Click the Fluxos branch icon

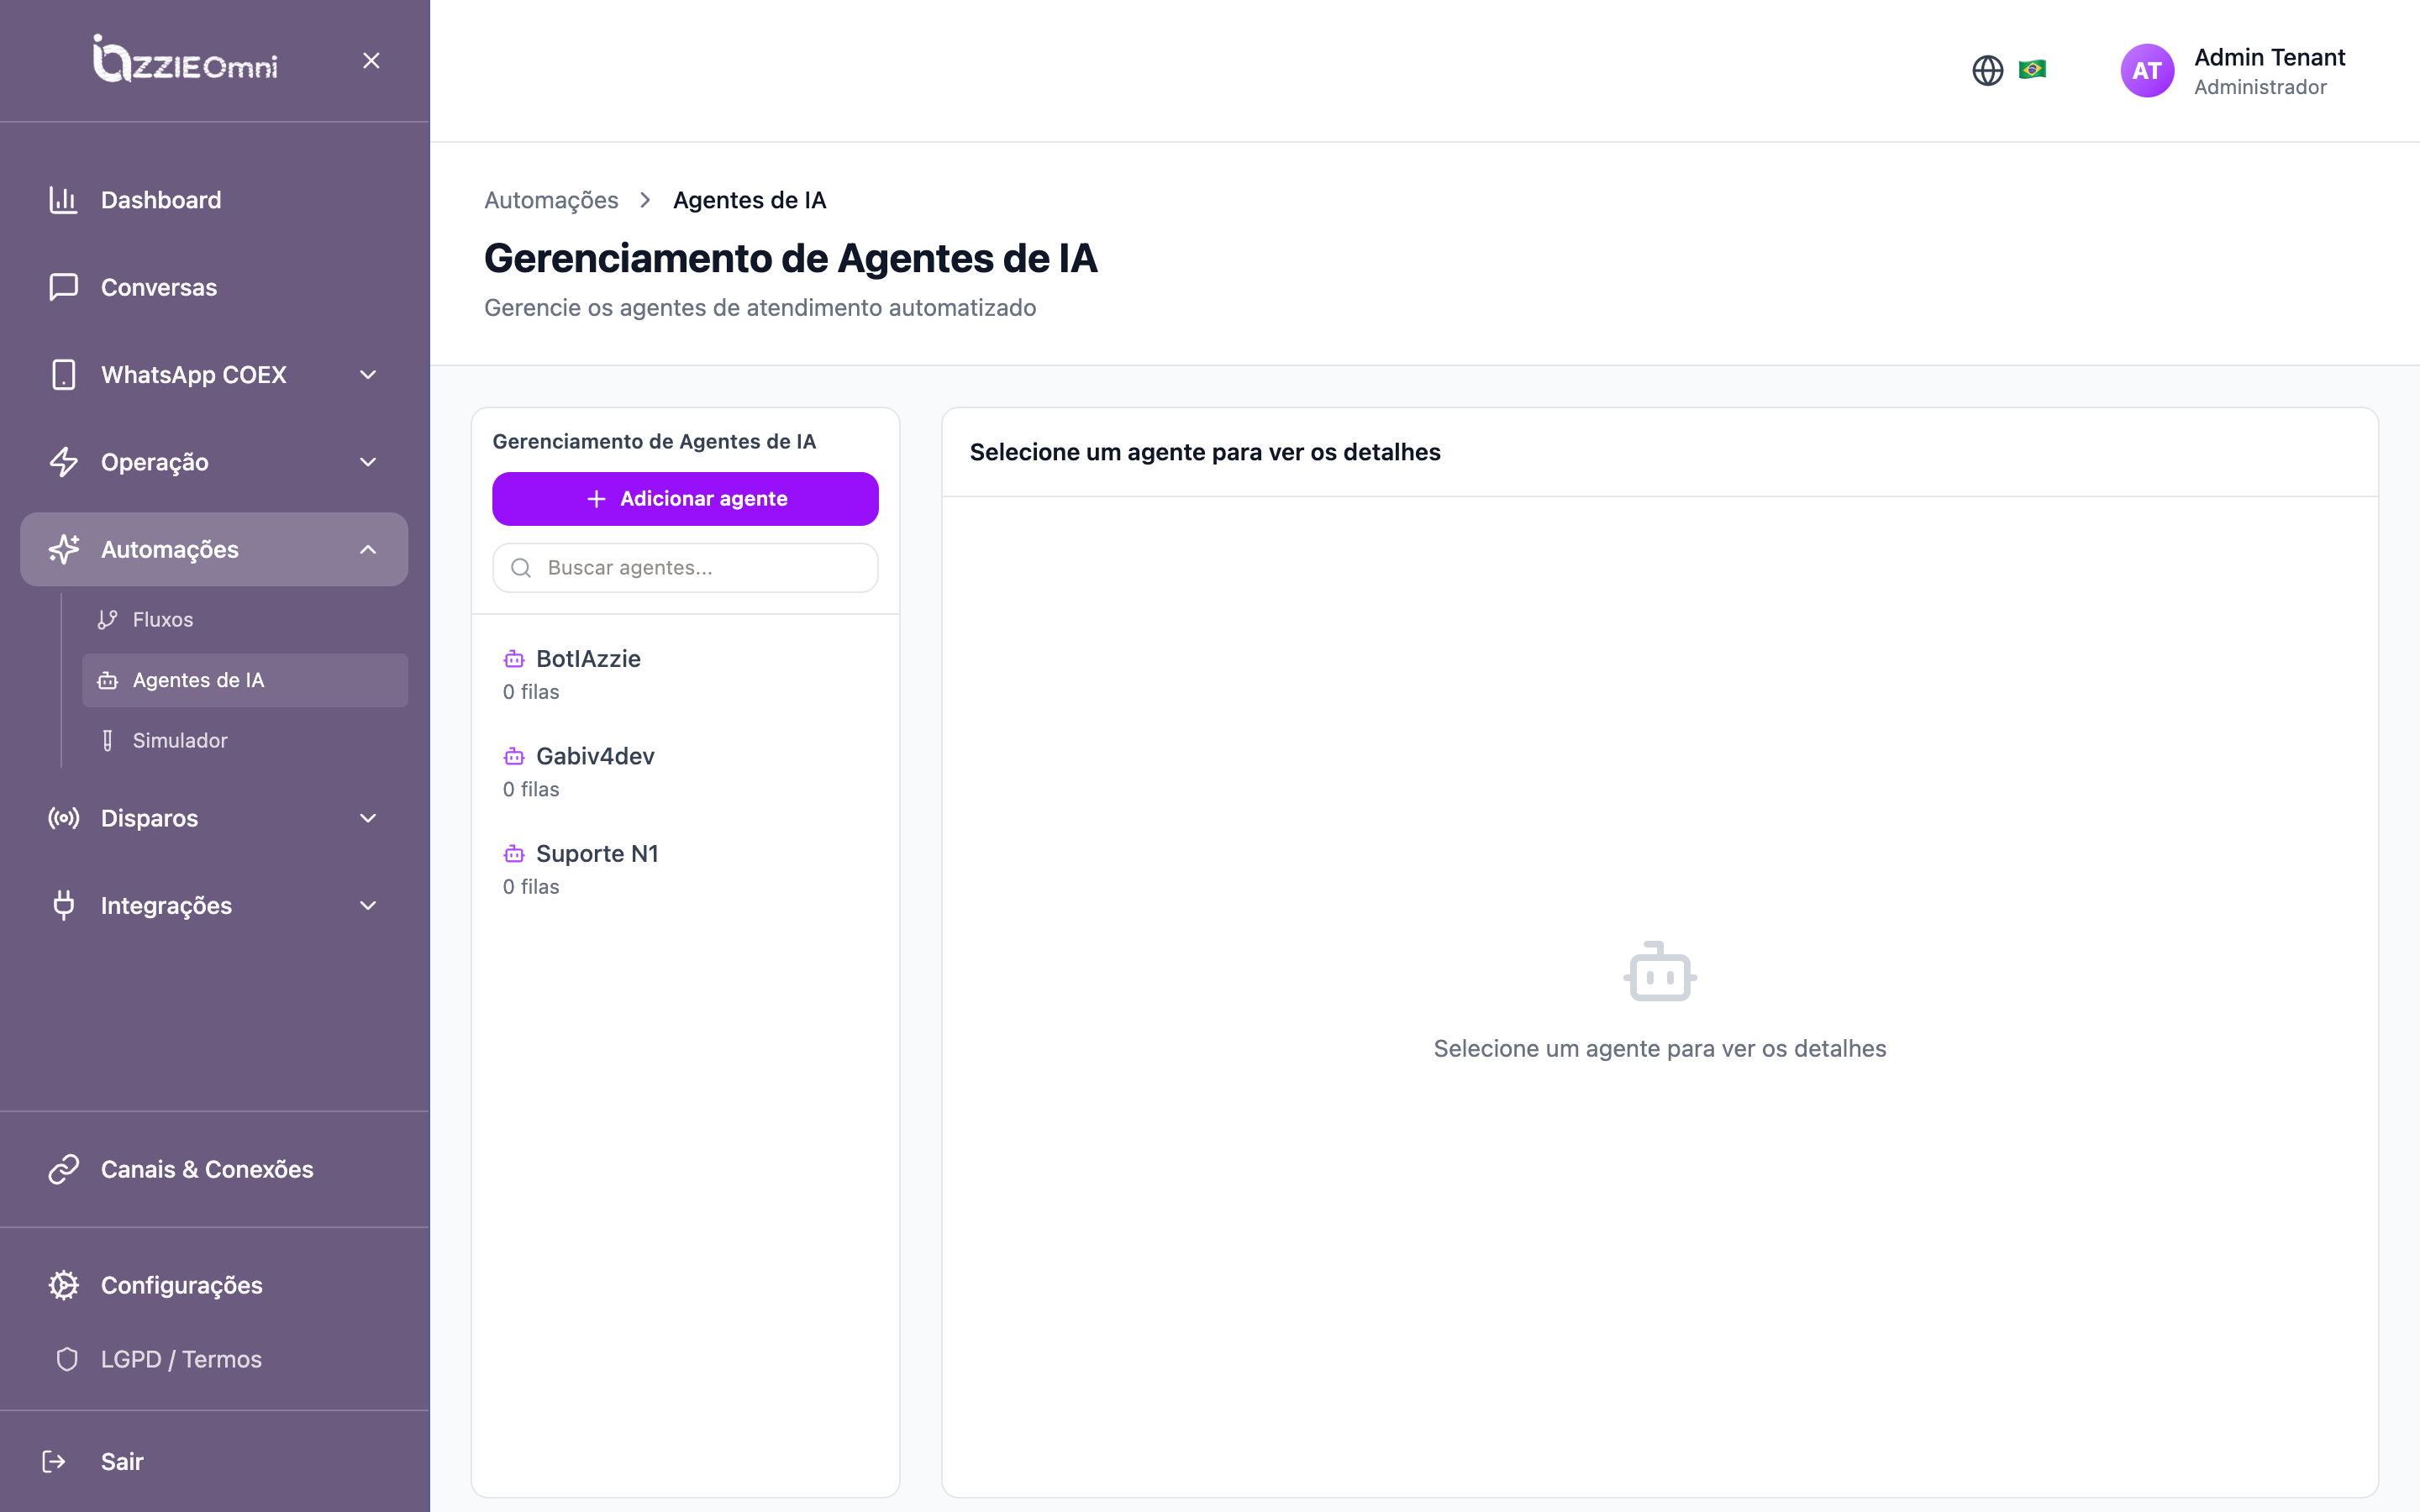[x=107, y=620]
